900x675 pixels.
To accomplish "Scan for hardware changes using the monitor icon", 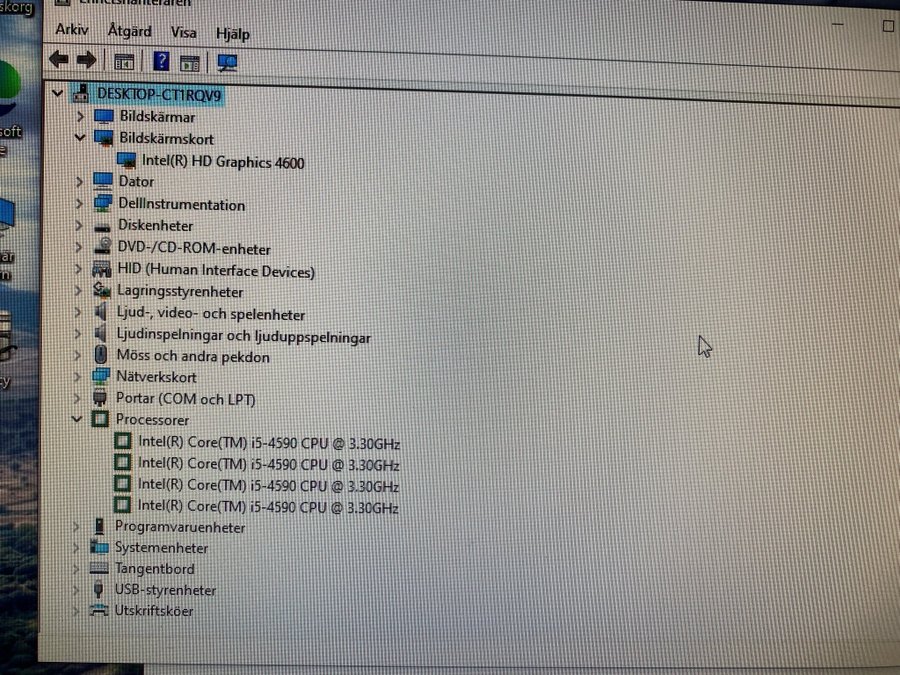I will point(227,63).
